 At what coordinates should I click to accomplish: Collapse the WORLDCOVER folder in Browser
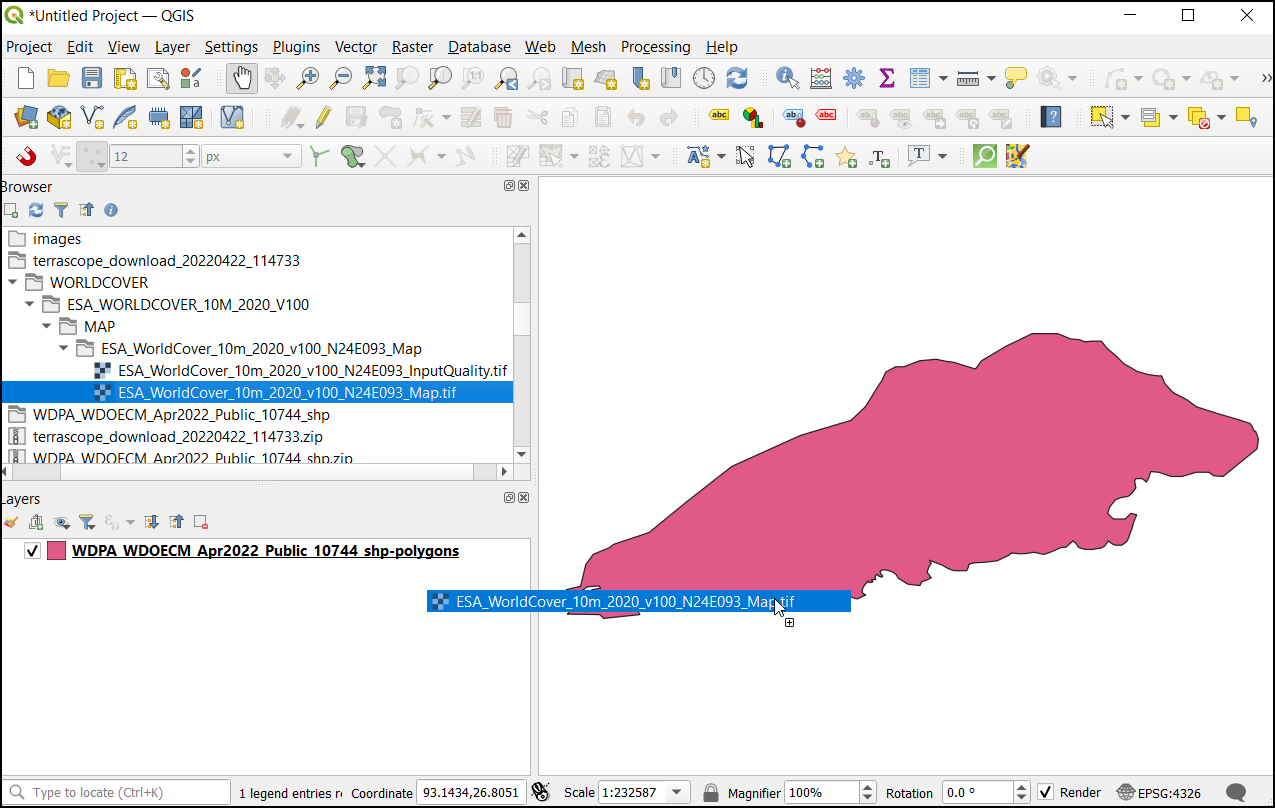[x=13, y=283]
